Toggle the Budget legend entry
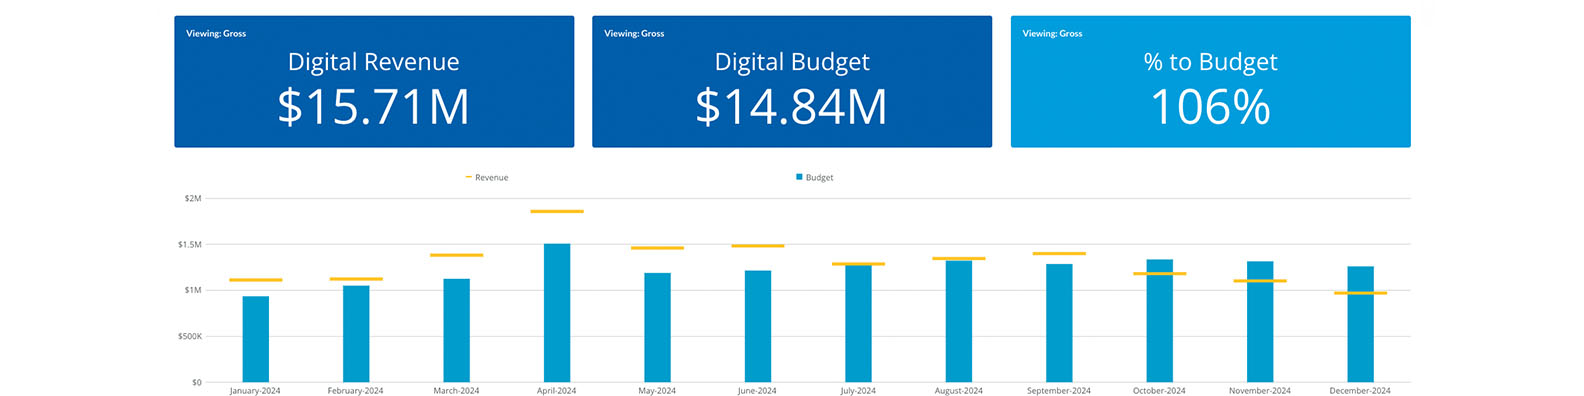 (x=815, y=177)
